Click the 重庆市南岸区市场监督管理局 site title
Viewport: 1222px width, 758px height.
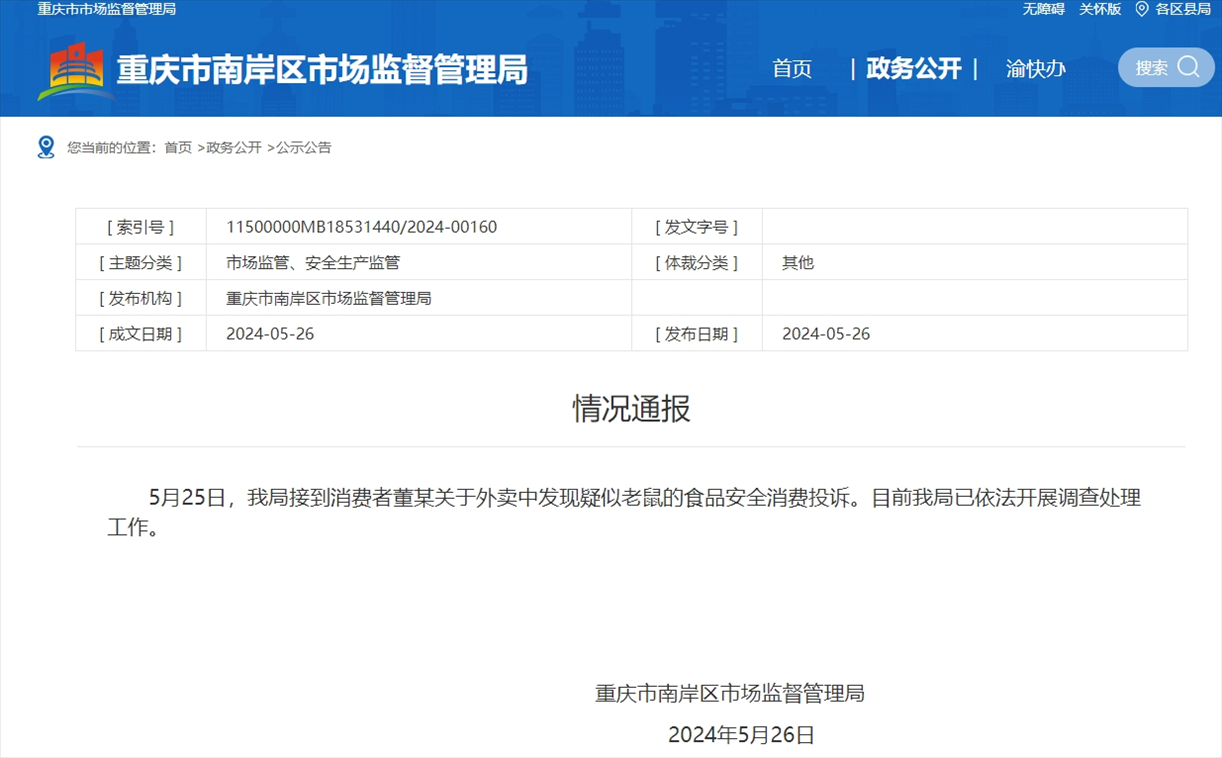(322, 70)
